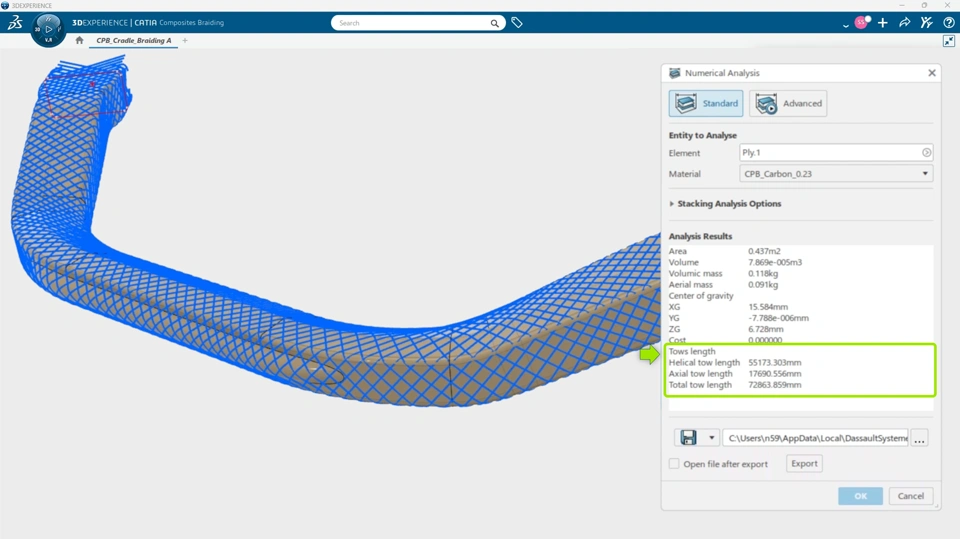Open the top bar chevron dropdown

click(846, 24)
